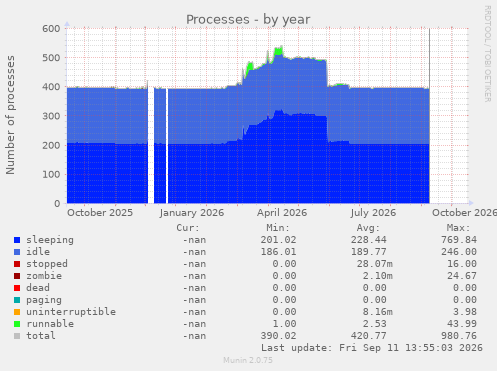Click the 'stopped' legend label
497x371 pixels.
pos(47,264)
